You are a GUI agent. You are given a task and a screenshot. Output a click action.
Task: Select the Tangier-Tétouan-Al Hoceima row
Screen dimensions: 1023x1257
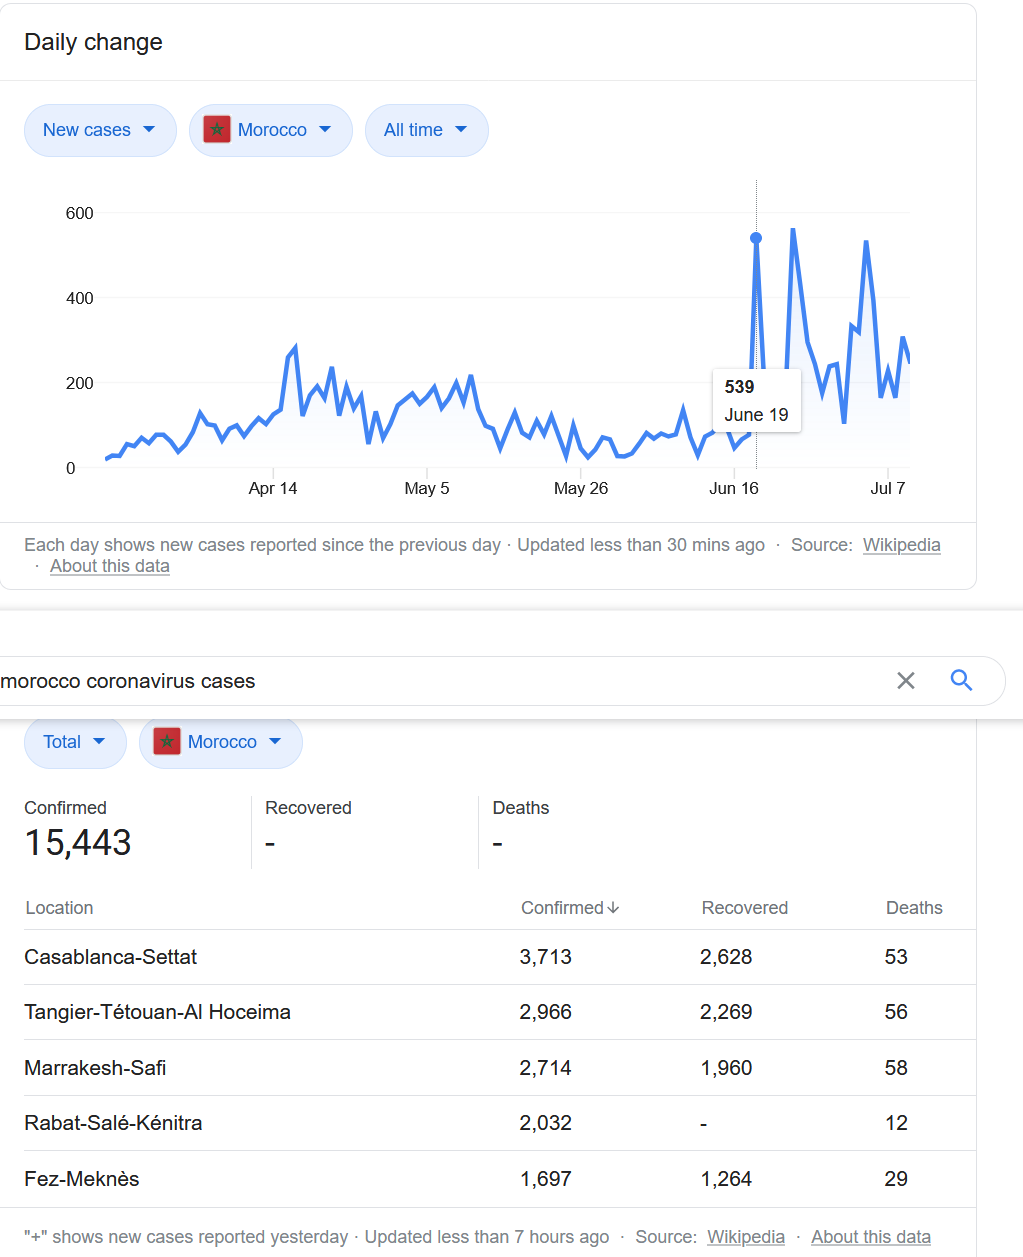coord(157,1012)
